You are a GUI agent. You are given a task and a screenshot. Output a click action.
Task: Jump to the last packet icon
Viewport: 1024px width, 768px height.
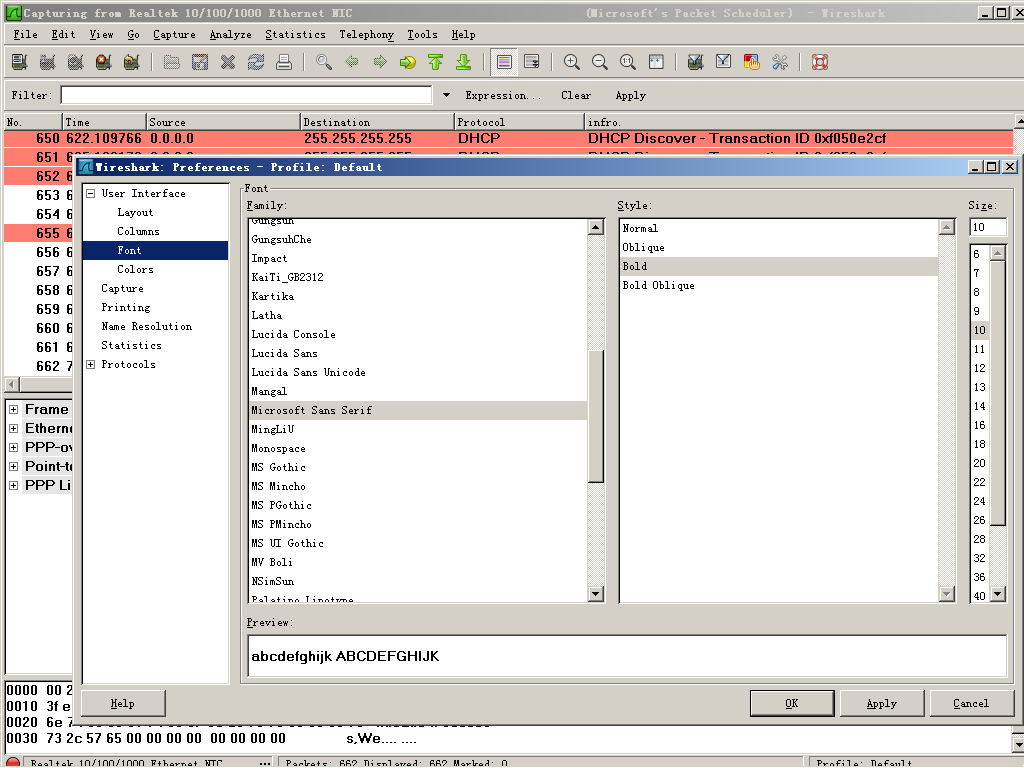464,62
